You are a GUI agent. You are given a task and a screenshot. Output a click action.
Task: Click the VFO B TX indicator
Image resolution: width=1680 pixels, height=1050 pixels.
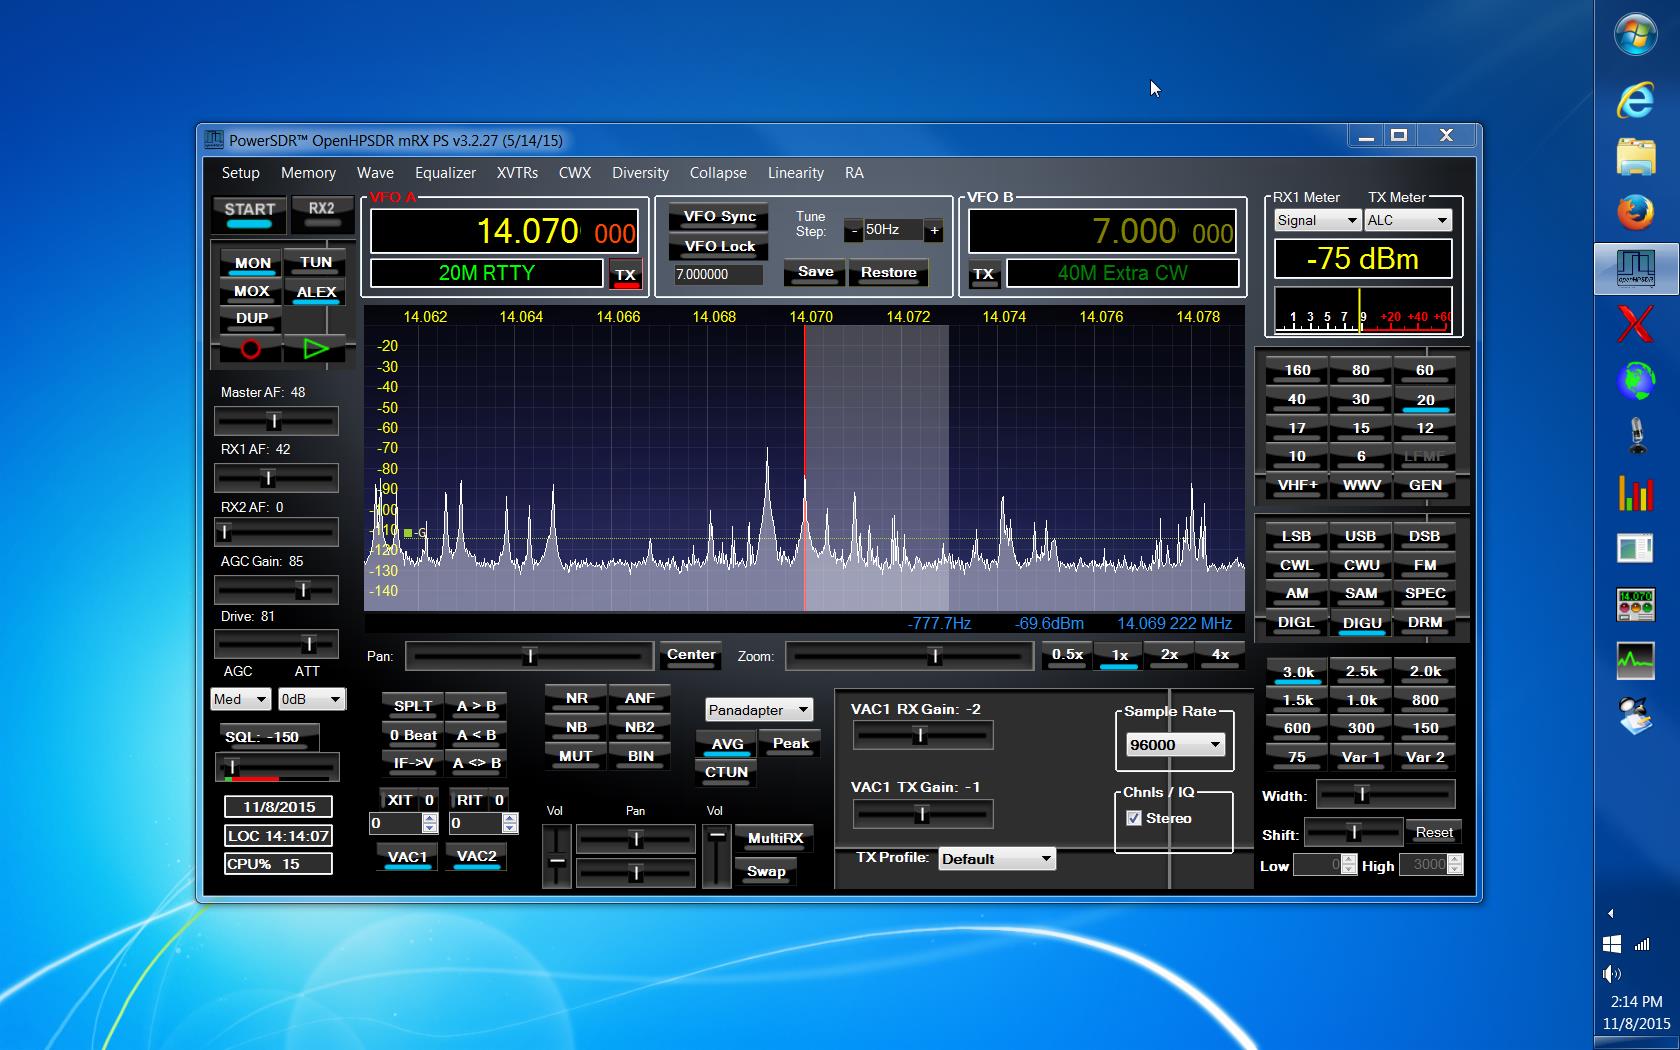point(984,274)
